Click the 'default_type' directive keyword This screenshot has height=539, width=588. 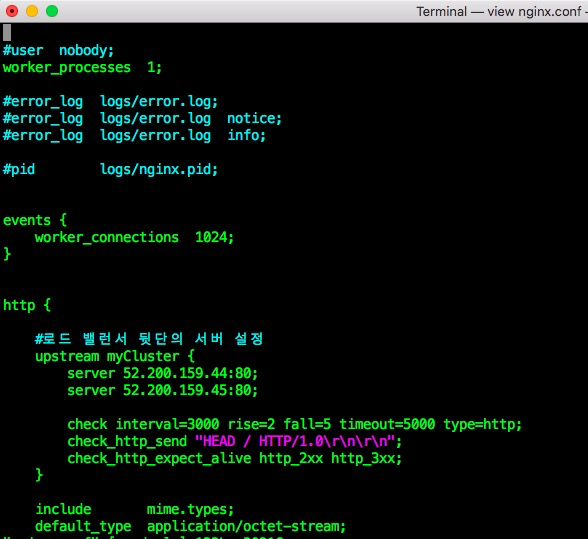(x=83, y=526)
